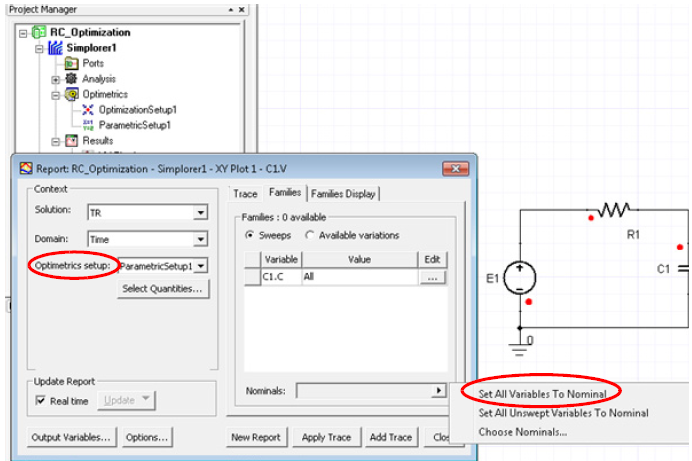Click the Output Variables... button

[x=71, y=437]
